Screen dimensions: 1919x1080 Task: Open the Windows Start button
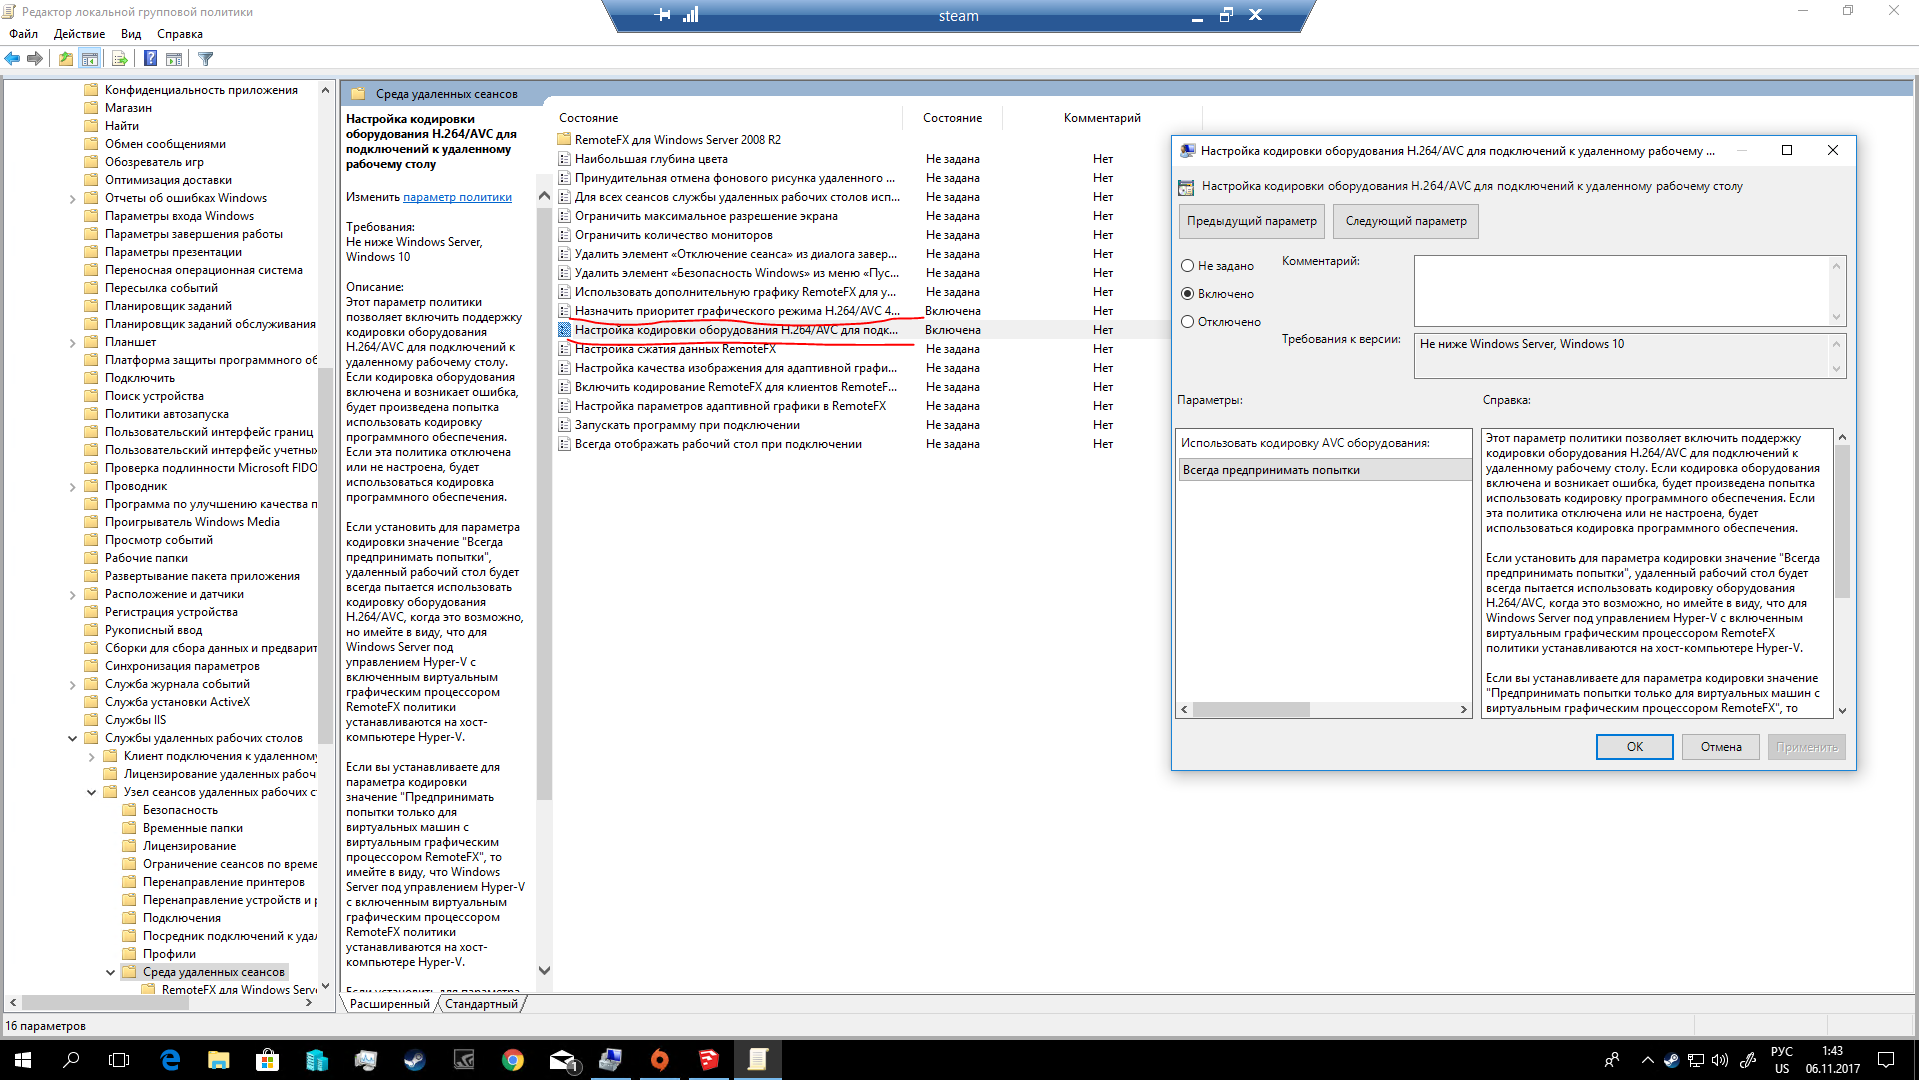[23, 1060]
